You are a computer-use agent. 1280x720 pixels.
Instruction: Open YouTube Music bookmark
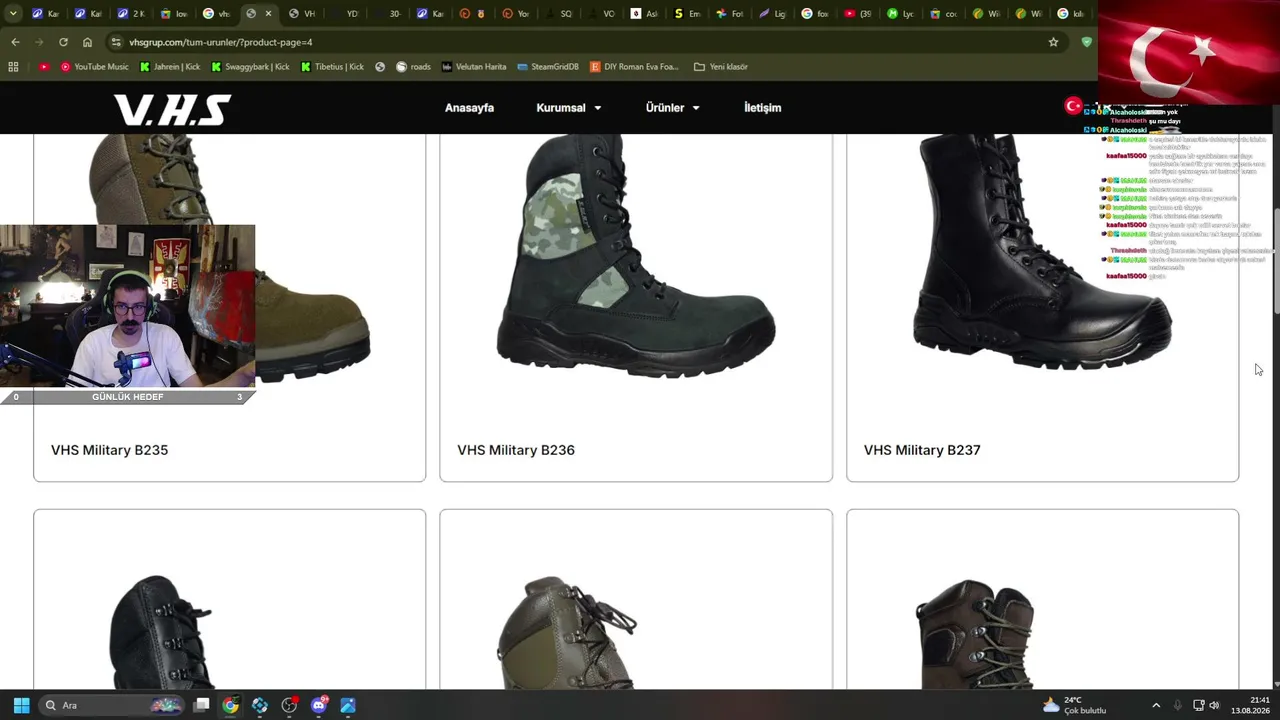tap(94, 67)
